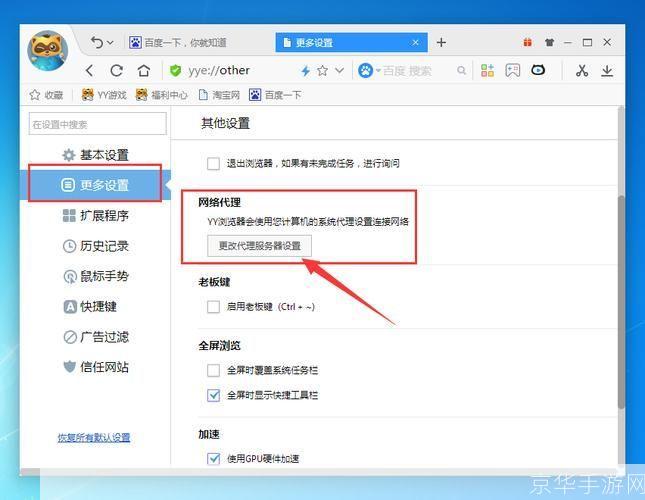Click the back navigation arrow

coord(90,71)
